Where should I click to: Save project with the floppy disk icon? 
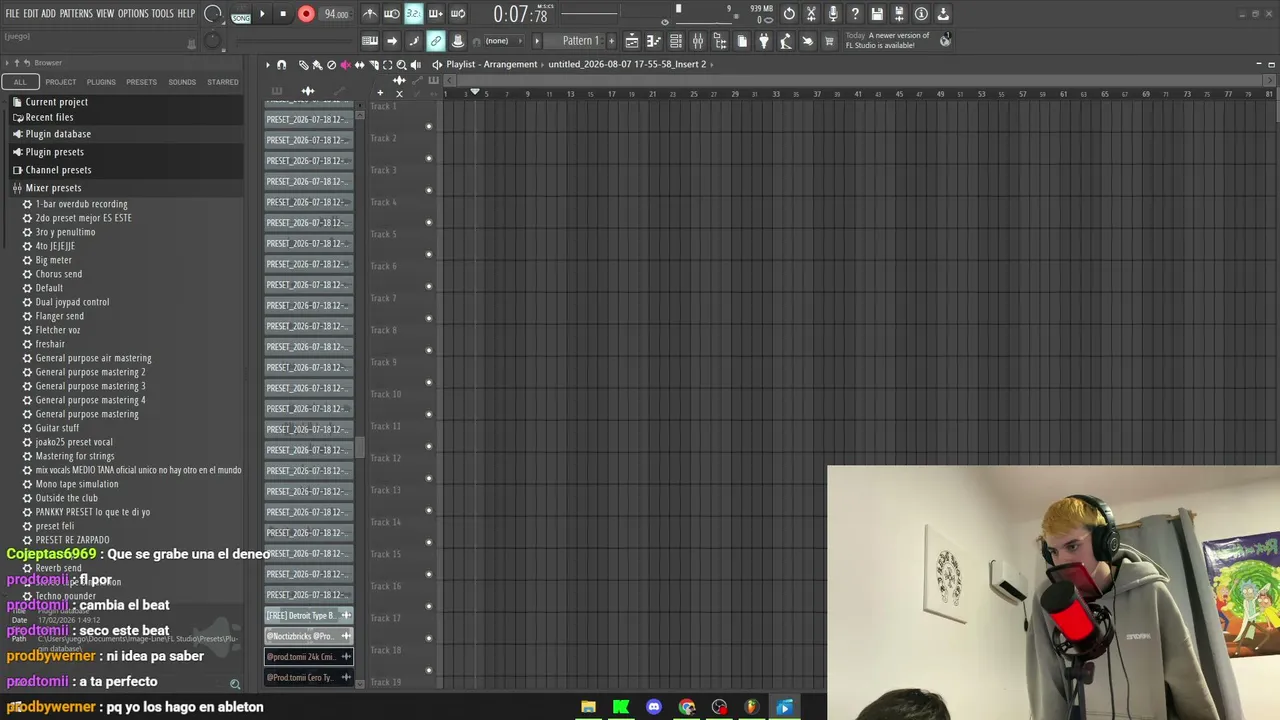click(x=877, y=14)
